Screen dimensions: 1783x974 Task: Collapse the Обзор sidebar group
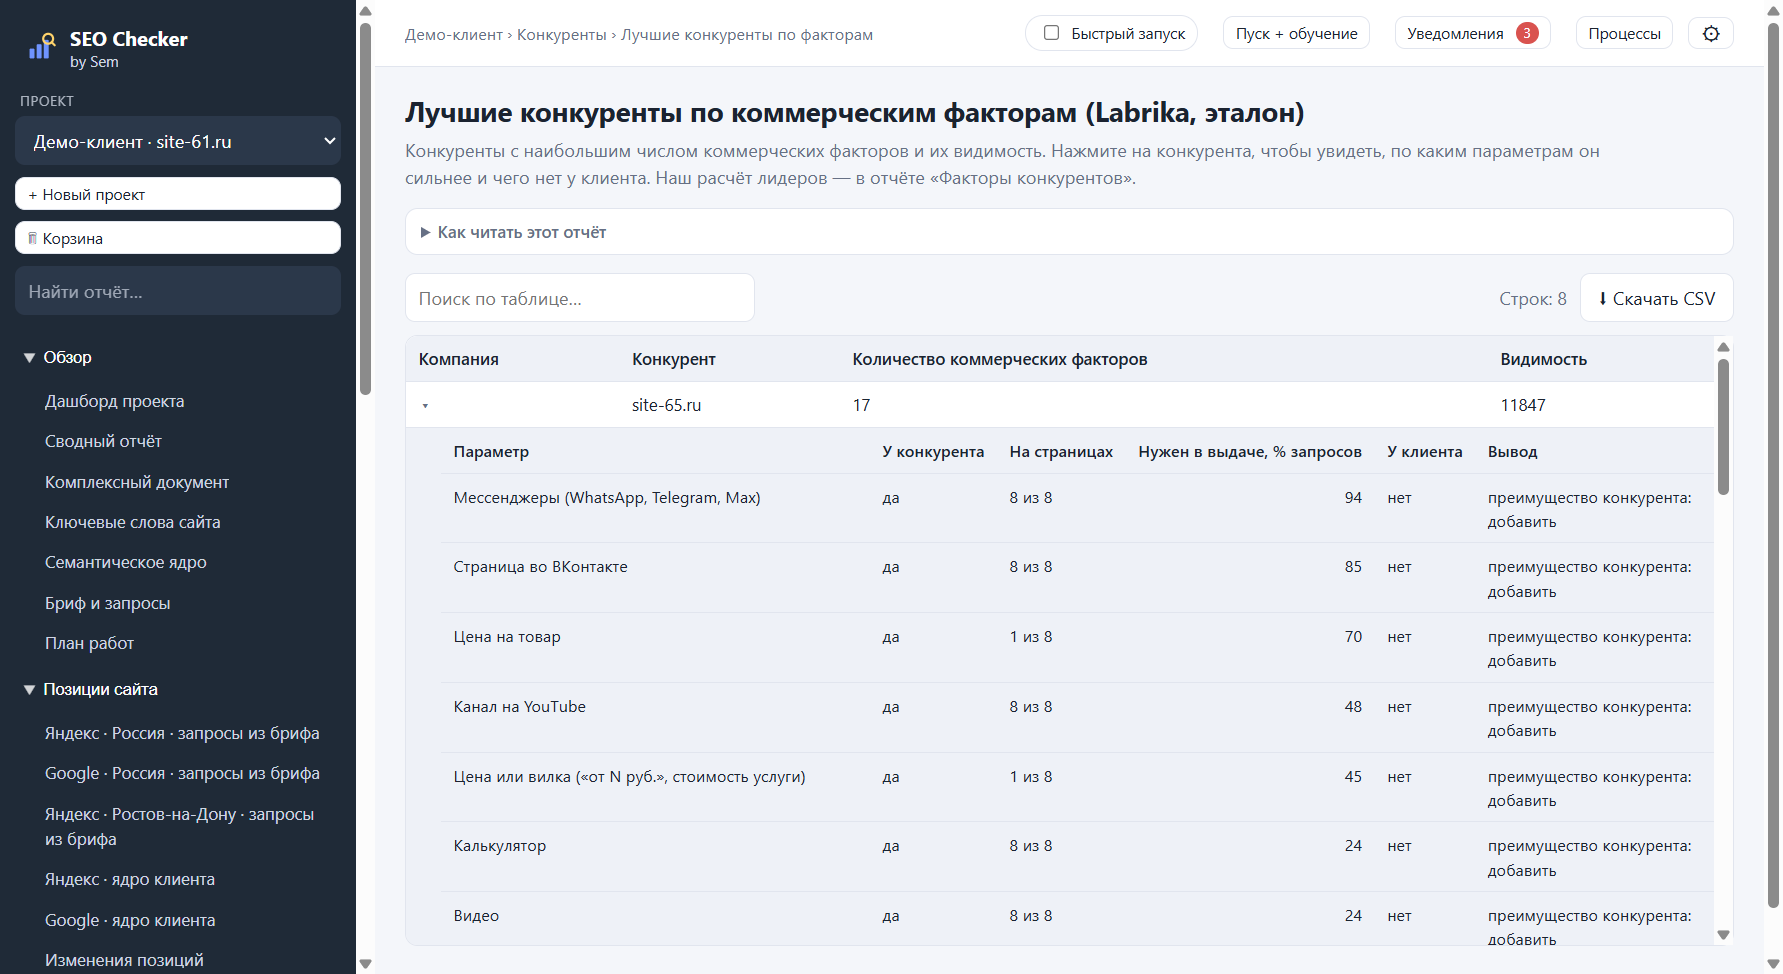click(x=58, y=357)
